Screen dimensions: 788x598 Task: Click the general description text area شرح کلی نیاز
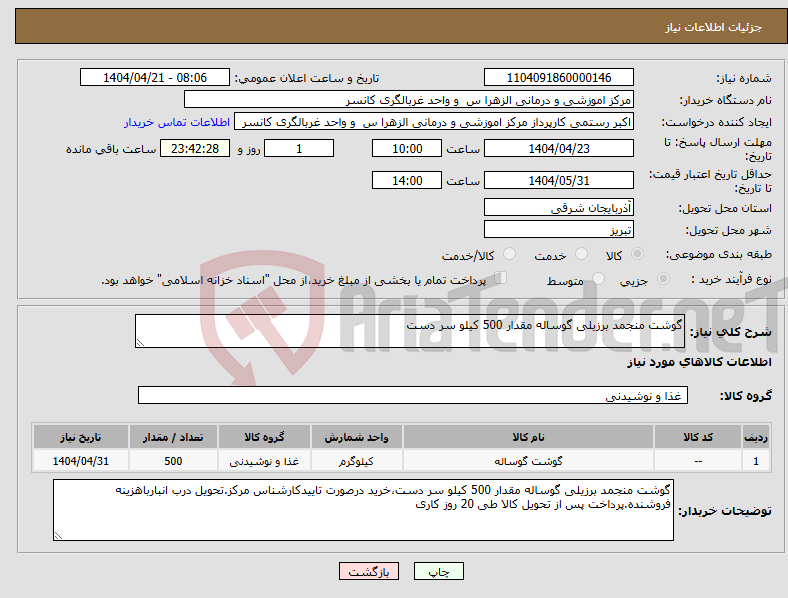point(410,331)
